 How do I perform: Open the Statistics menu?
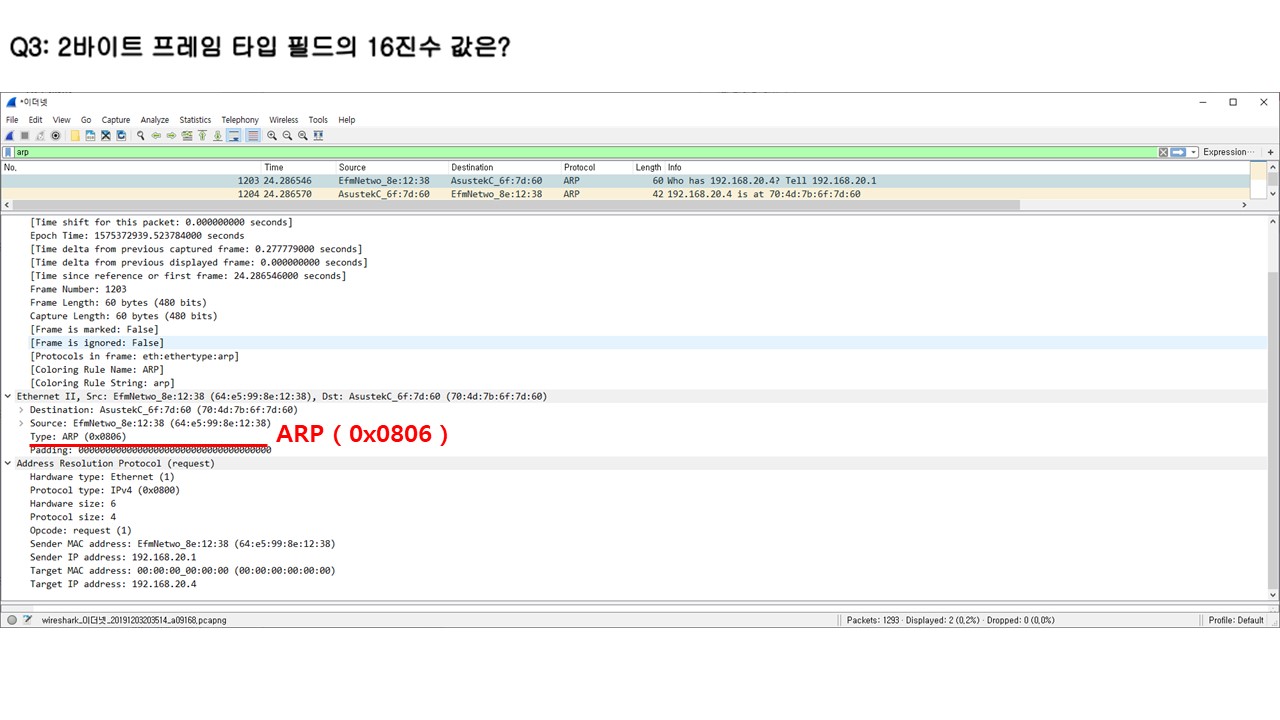(195, 120)
